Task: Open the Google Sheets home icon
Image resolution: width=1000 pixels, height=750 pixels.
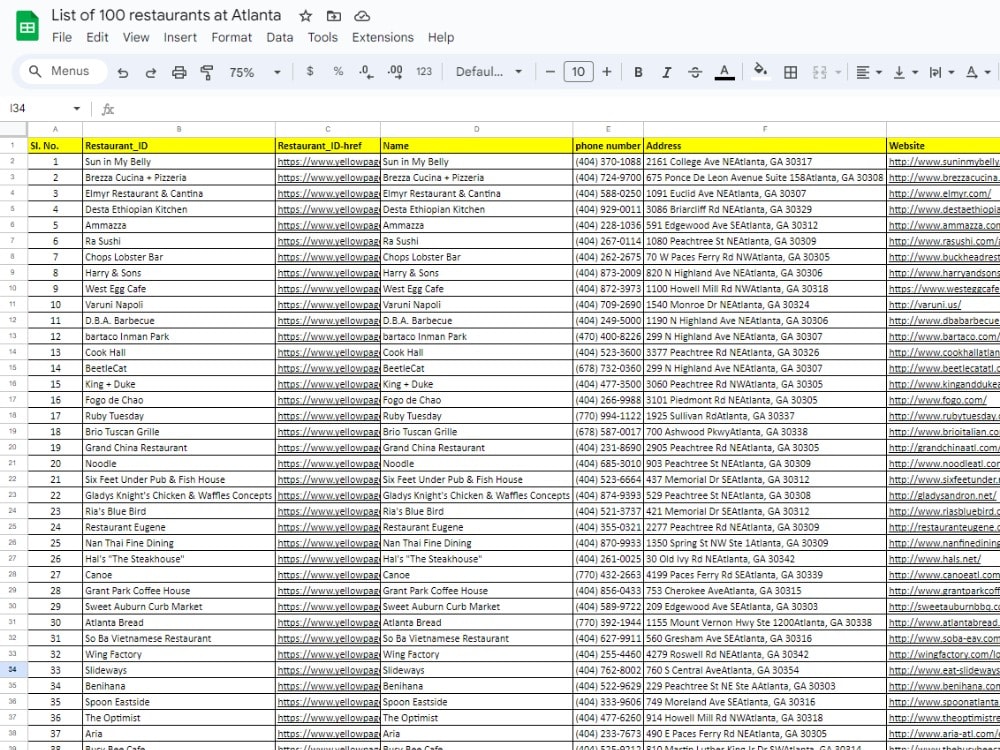Action: (x=27, y=26)
